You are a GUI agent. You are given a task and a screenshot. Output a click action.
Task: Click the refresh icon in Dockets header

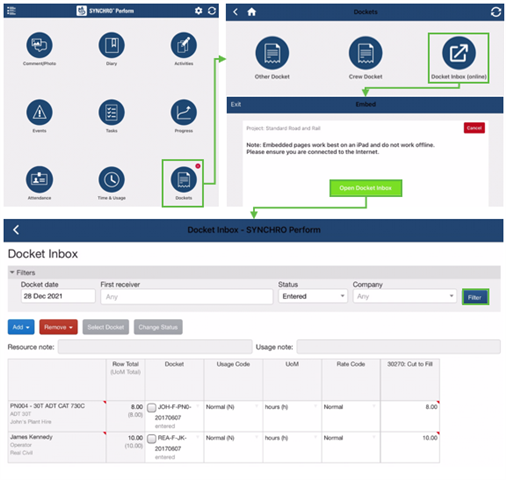pos(496,12)
